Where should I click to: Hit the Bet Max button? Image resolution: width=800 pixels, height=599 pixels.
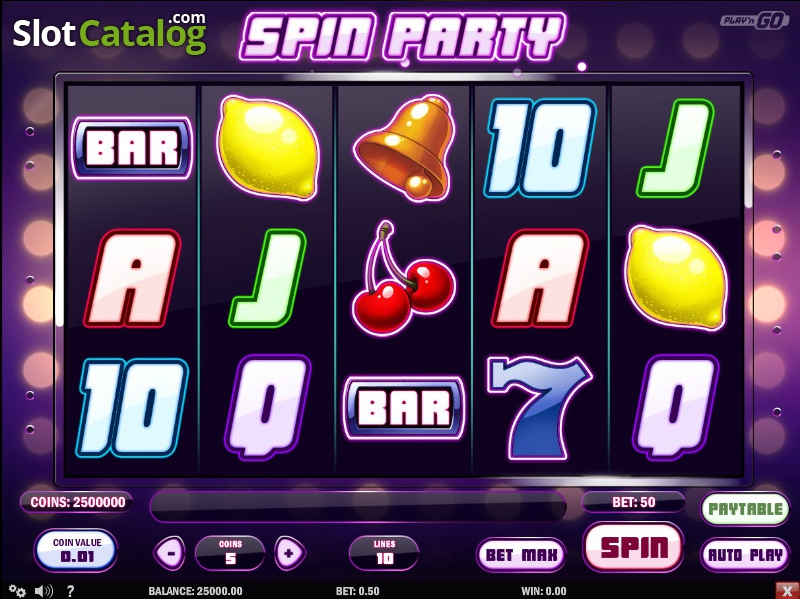[x=521, y=555]
